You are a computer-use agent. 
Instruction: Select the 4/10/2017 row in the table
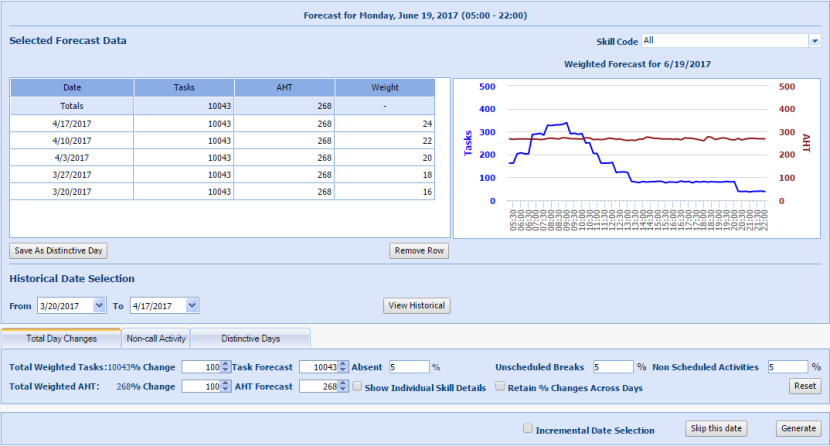pyautogui.click(x=223, y=140)
